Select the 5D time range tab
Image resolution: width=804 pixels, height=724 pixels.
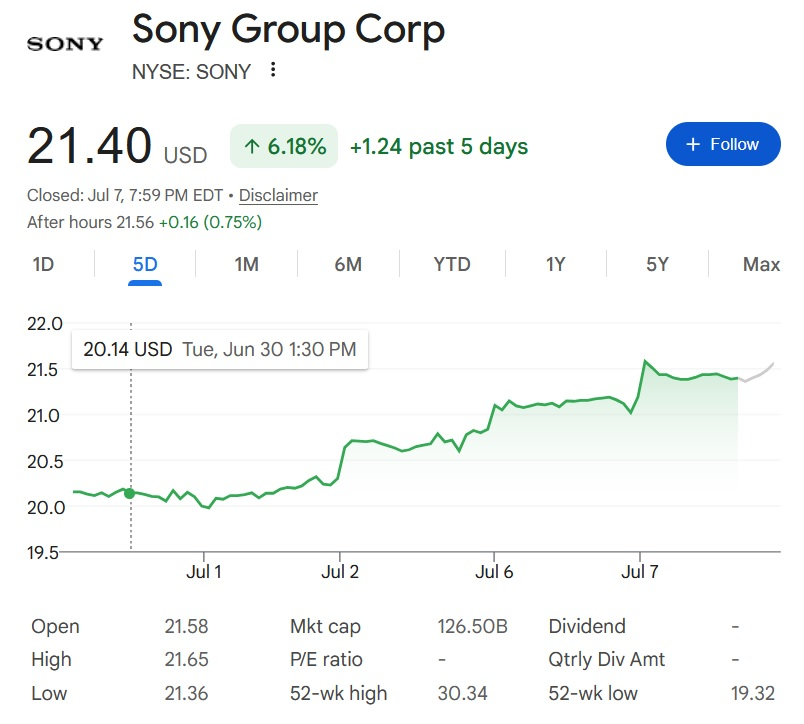point(145,265)
